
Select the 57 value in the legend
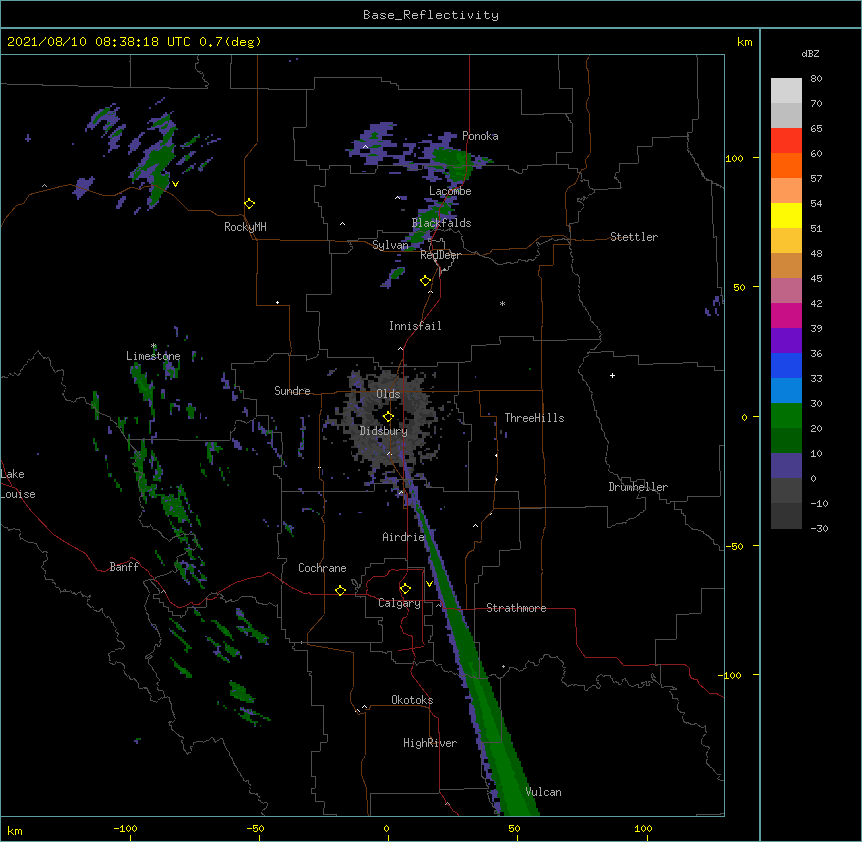816,179
